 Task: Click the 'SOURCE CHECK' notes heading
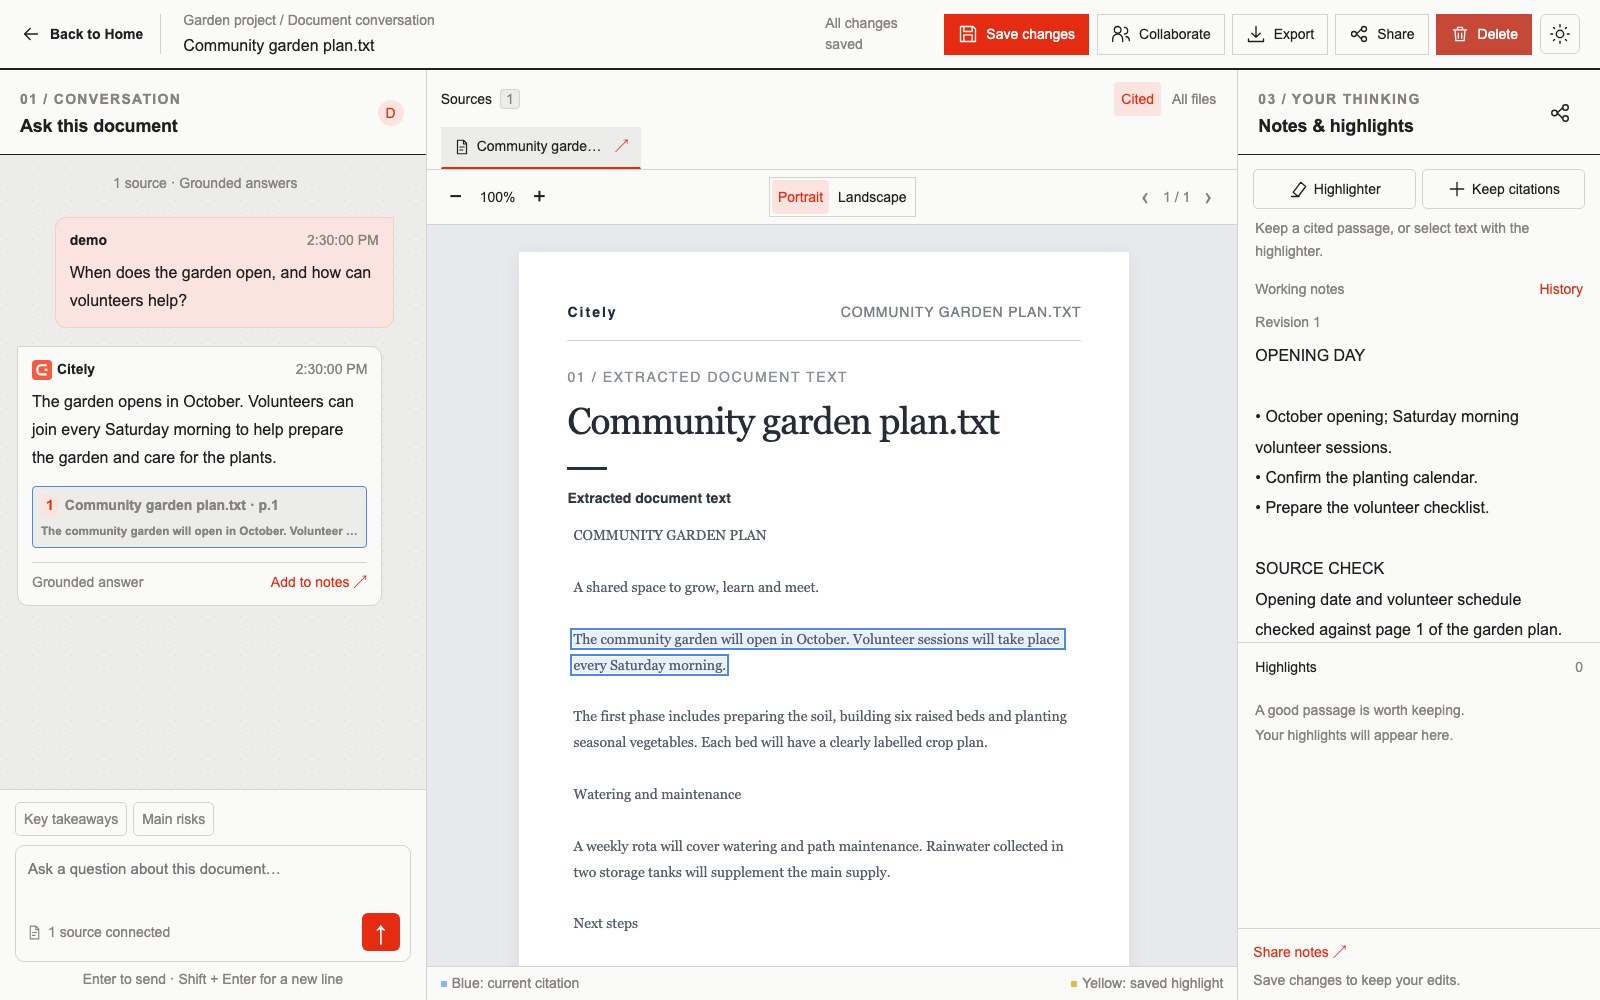1319,569
